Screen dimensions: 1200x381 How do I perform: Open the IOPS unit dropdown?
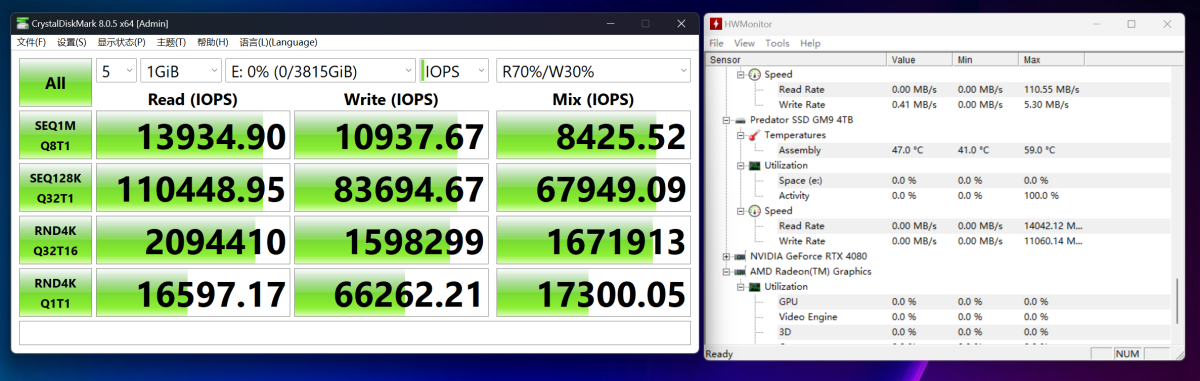[x=455, y=71]
